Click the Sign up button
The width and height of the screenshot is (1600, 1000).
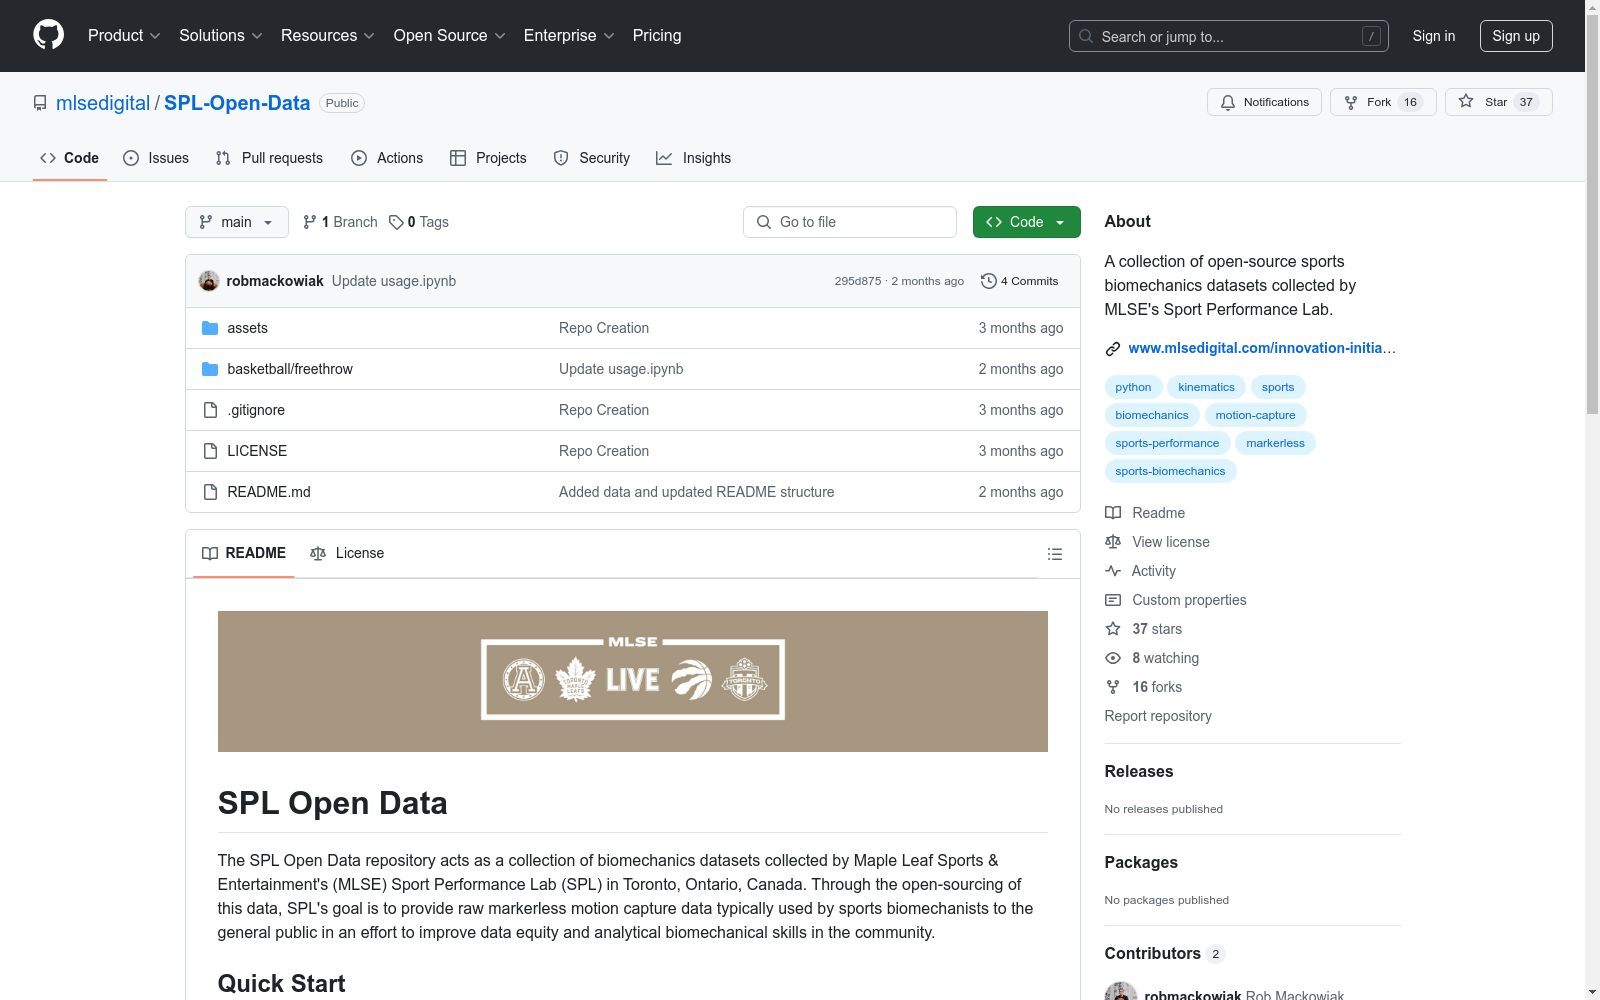(1516, 36)
